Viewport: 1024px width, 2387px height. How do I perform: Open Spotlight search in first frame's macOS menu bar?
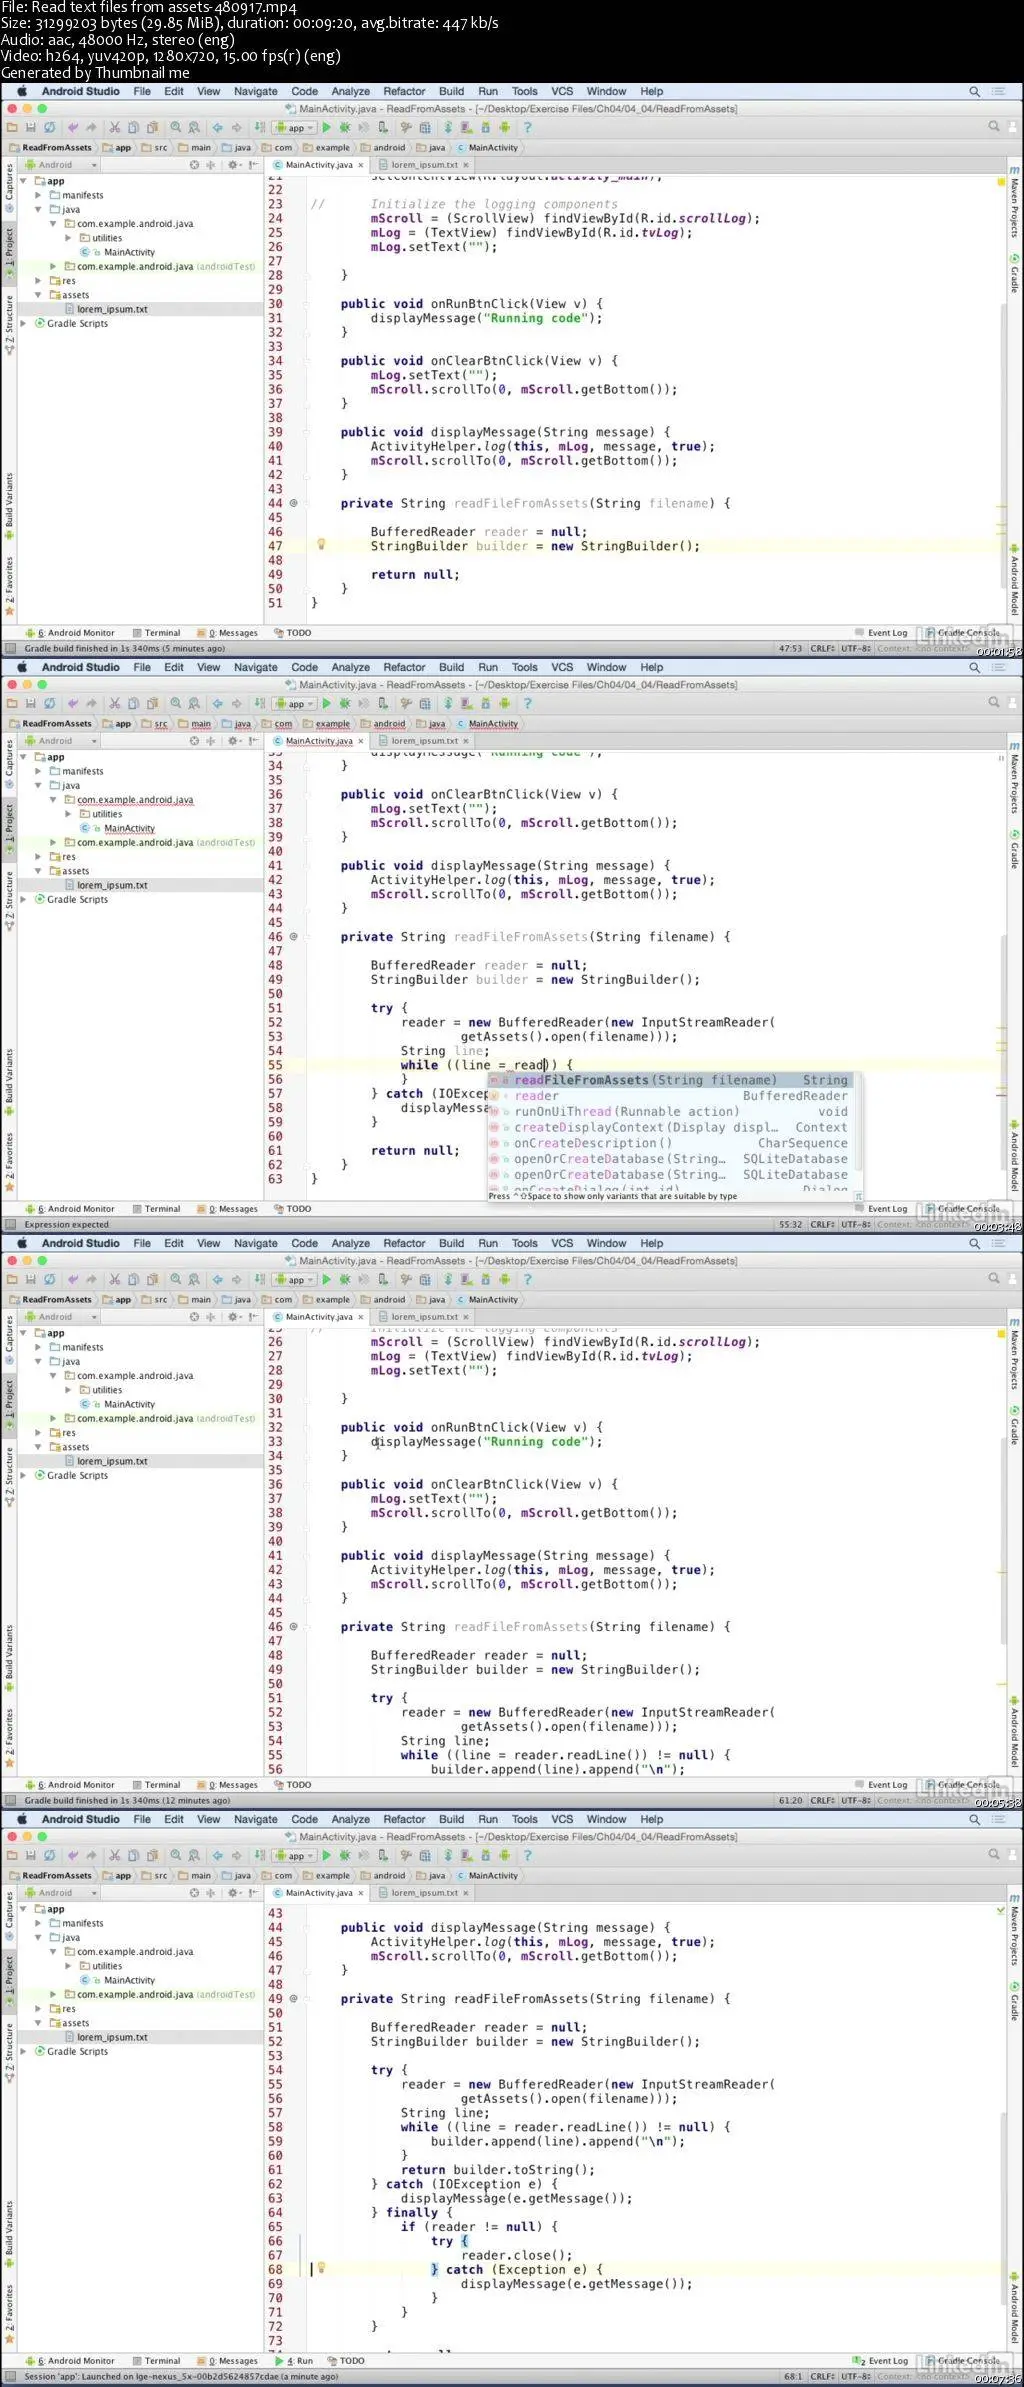pos(974,91)
